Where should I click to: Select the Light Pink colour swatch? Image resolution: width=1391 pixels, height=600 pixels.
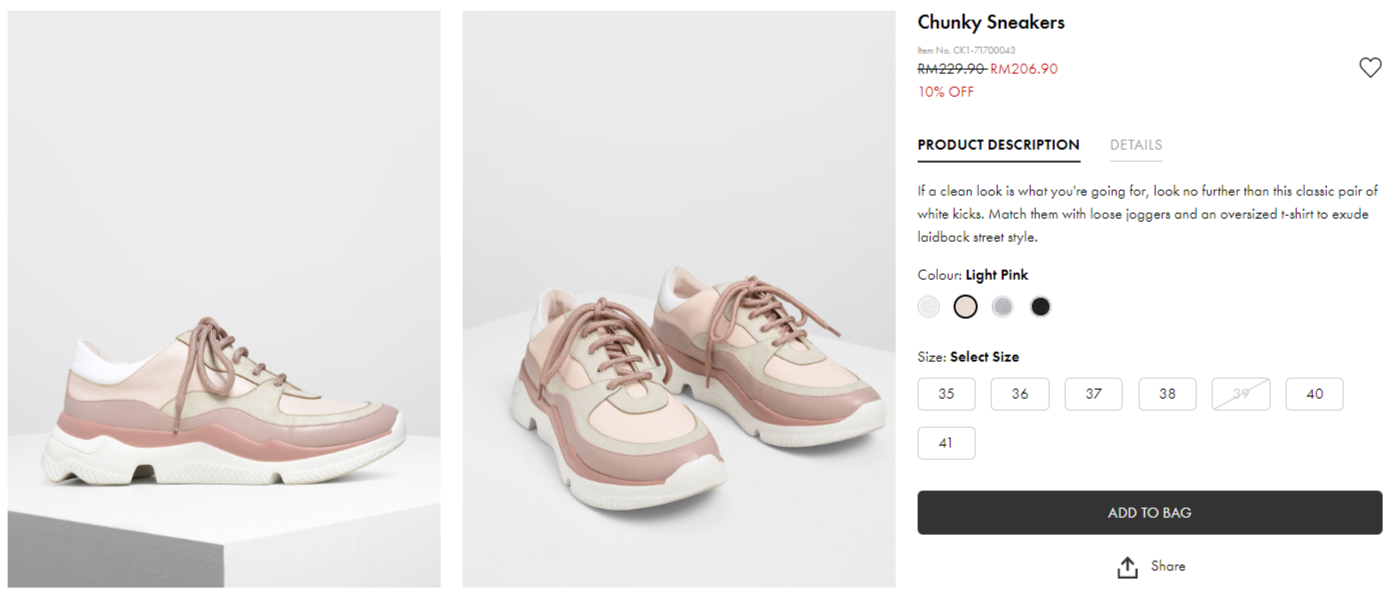click(965, 307)
